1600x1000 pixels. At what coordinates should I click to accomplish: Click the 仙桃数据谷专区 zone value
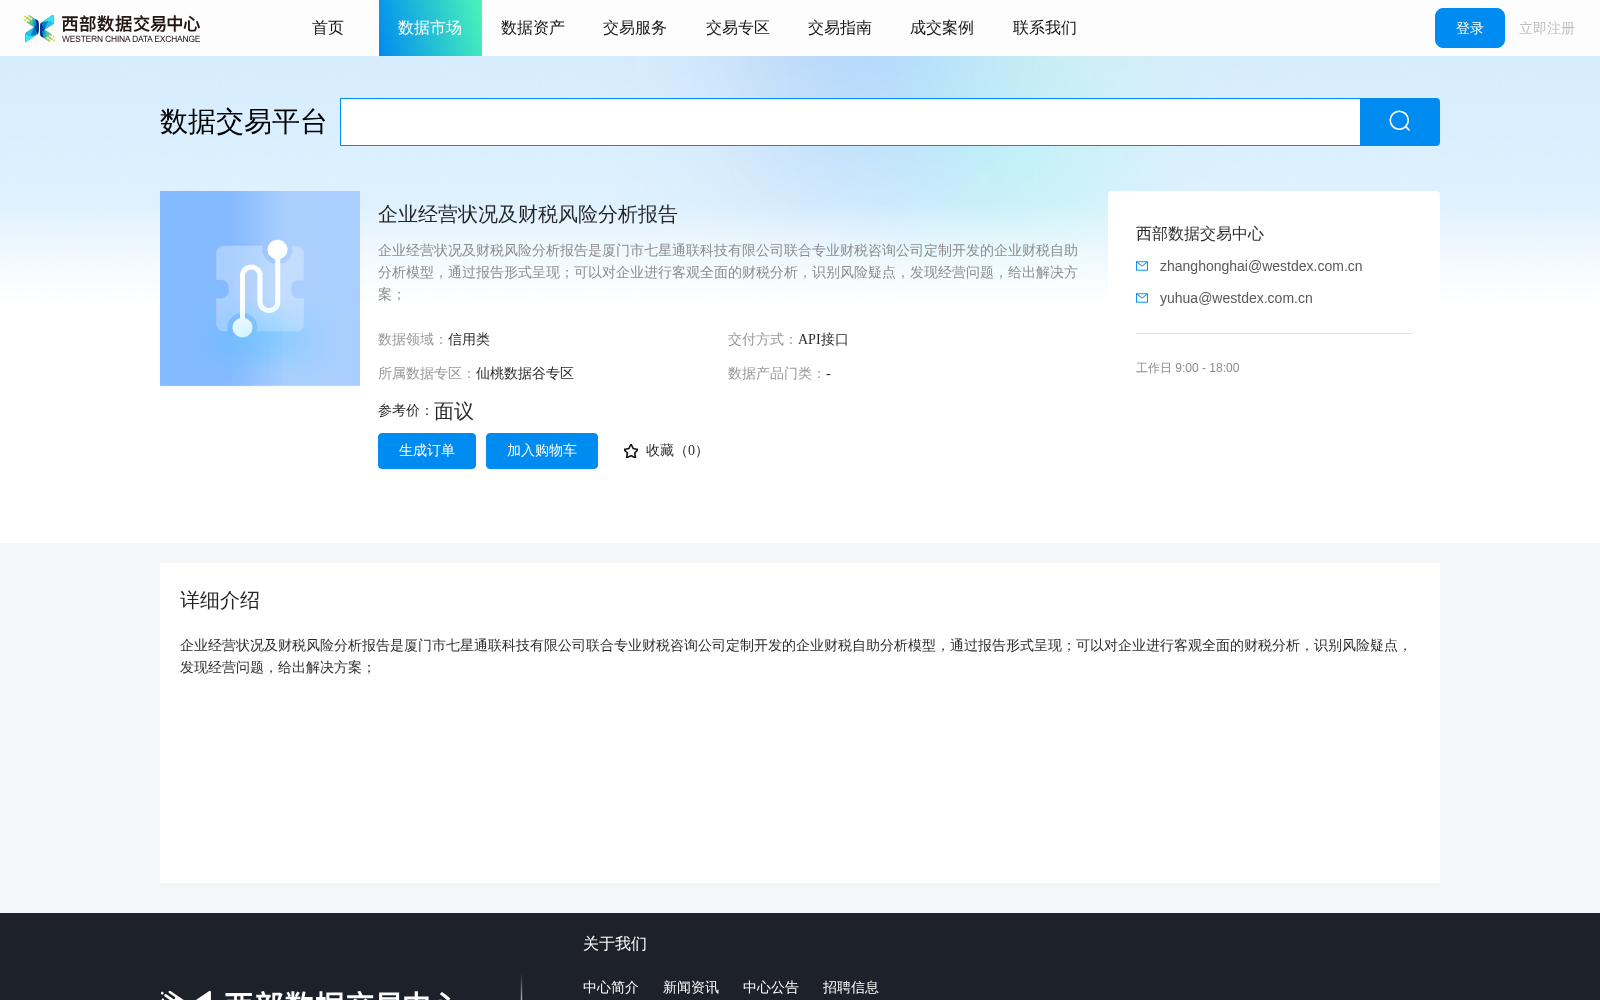pyautogui.click(x=525, y=373)
